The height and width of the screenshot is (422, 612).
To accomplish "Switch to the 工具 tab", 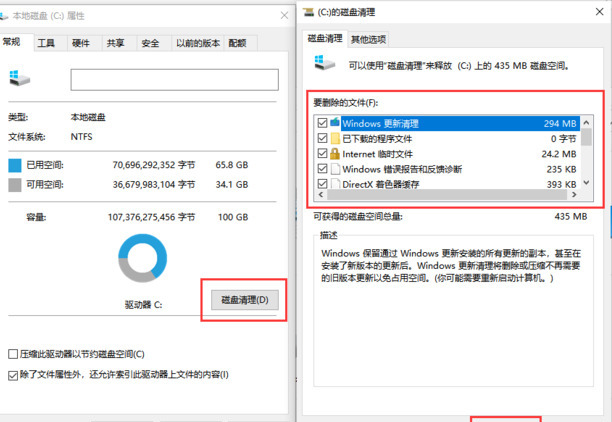I will (x=46, y=43).
